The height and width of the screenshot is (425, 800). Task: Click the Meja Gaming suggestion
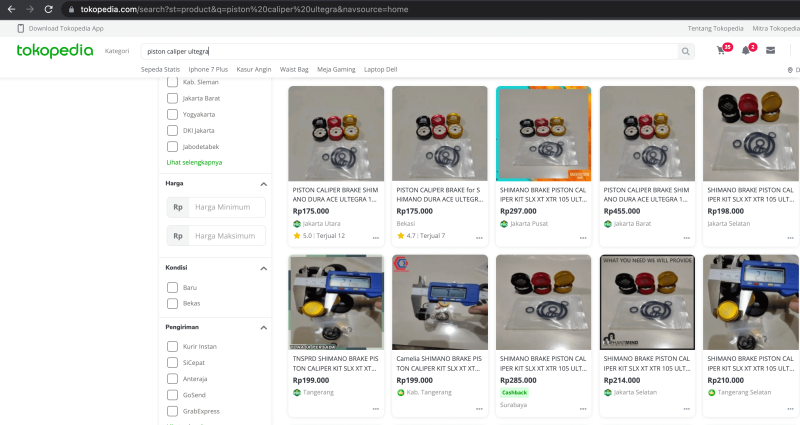coord(336,69)
